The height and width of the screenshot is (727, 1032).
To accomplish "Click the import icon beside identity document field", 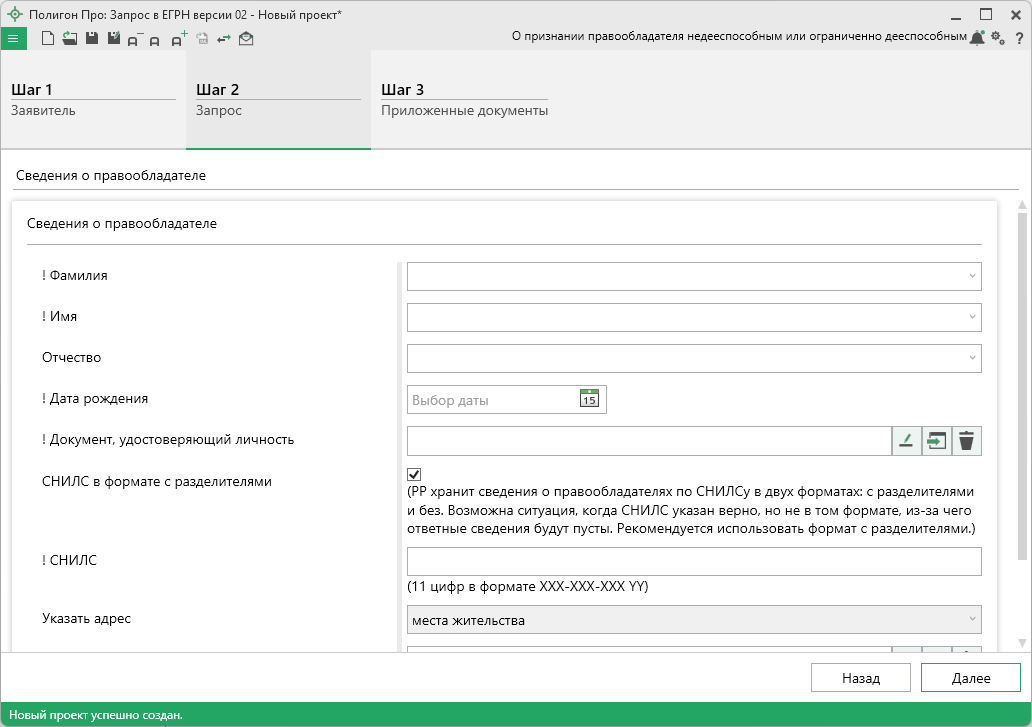I will tap(936, 441).
